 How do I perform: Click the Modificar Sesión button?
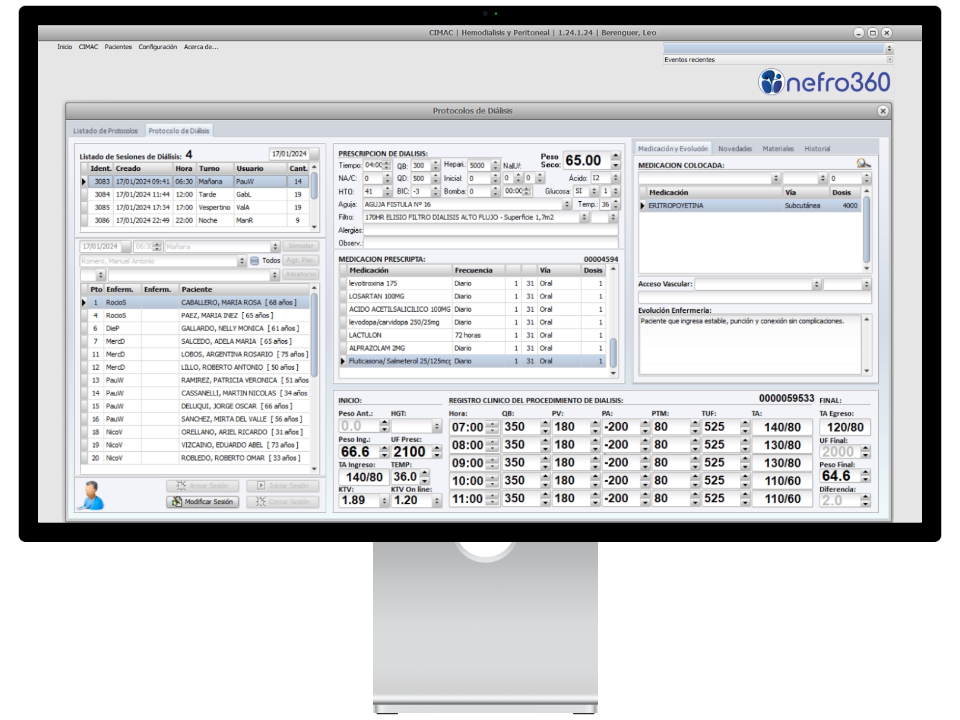[x=203, y=502]
